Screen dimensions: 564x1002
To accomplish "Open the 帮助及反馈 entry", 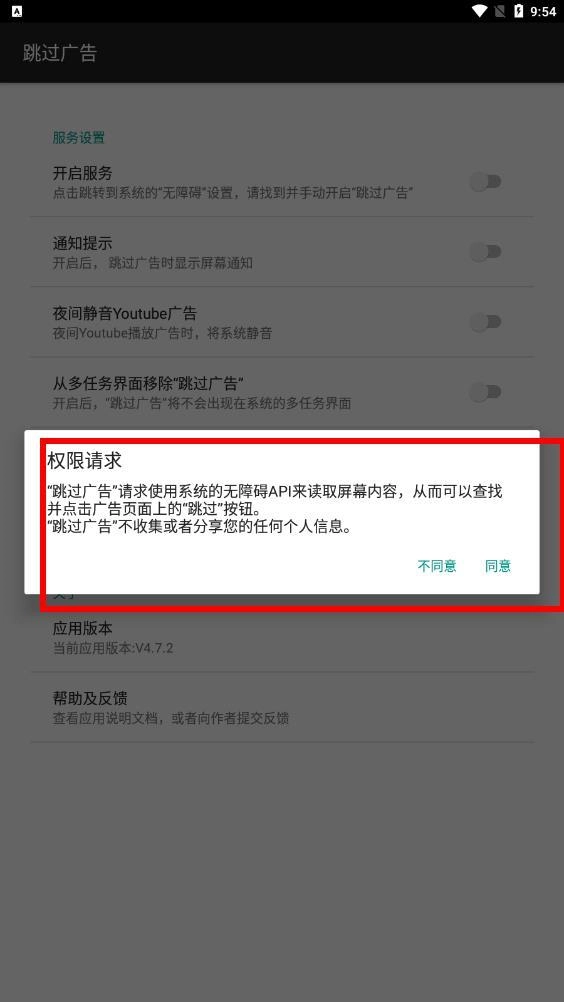I will [x=282, y=707].
